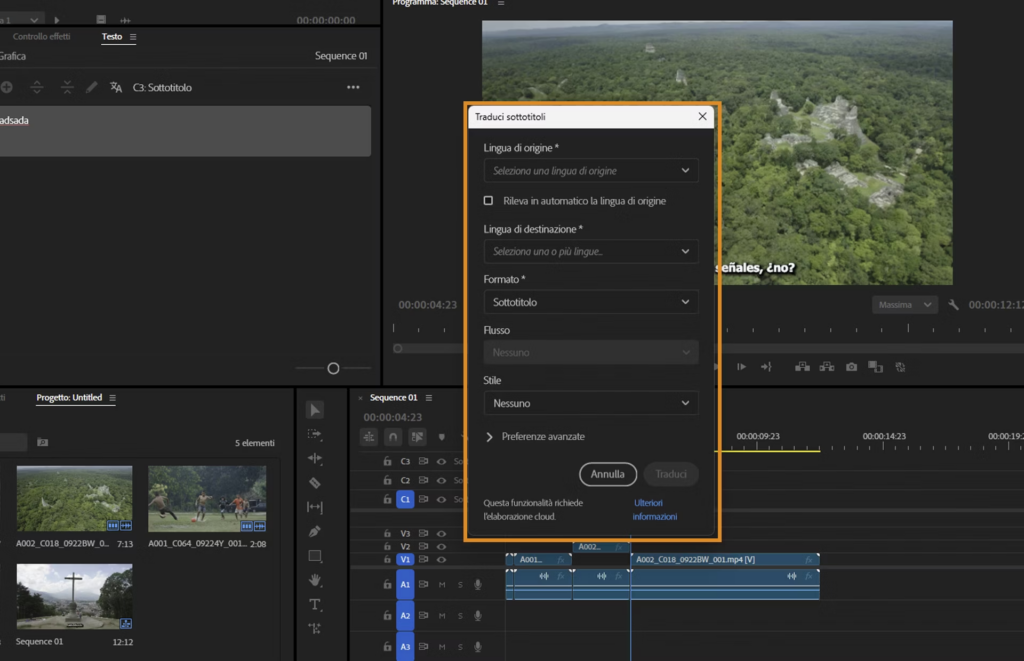Target the V1 video track header
1024x661 pixels.
(405, 560)
